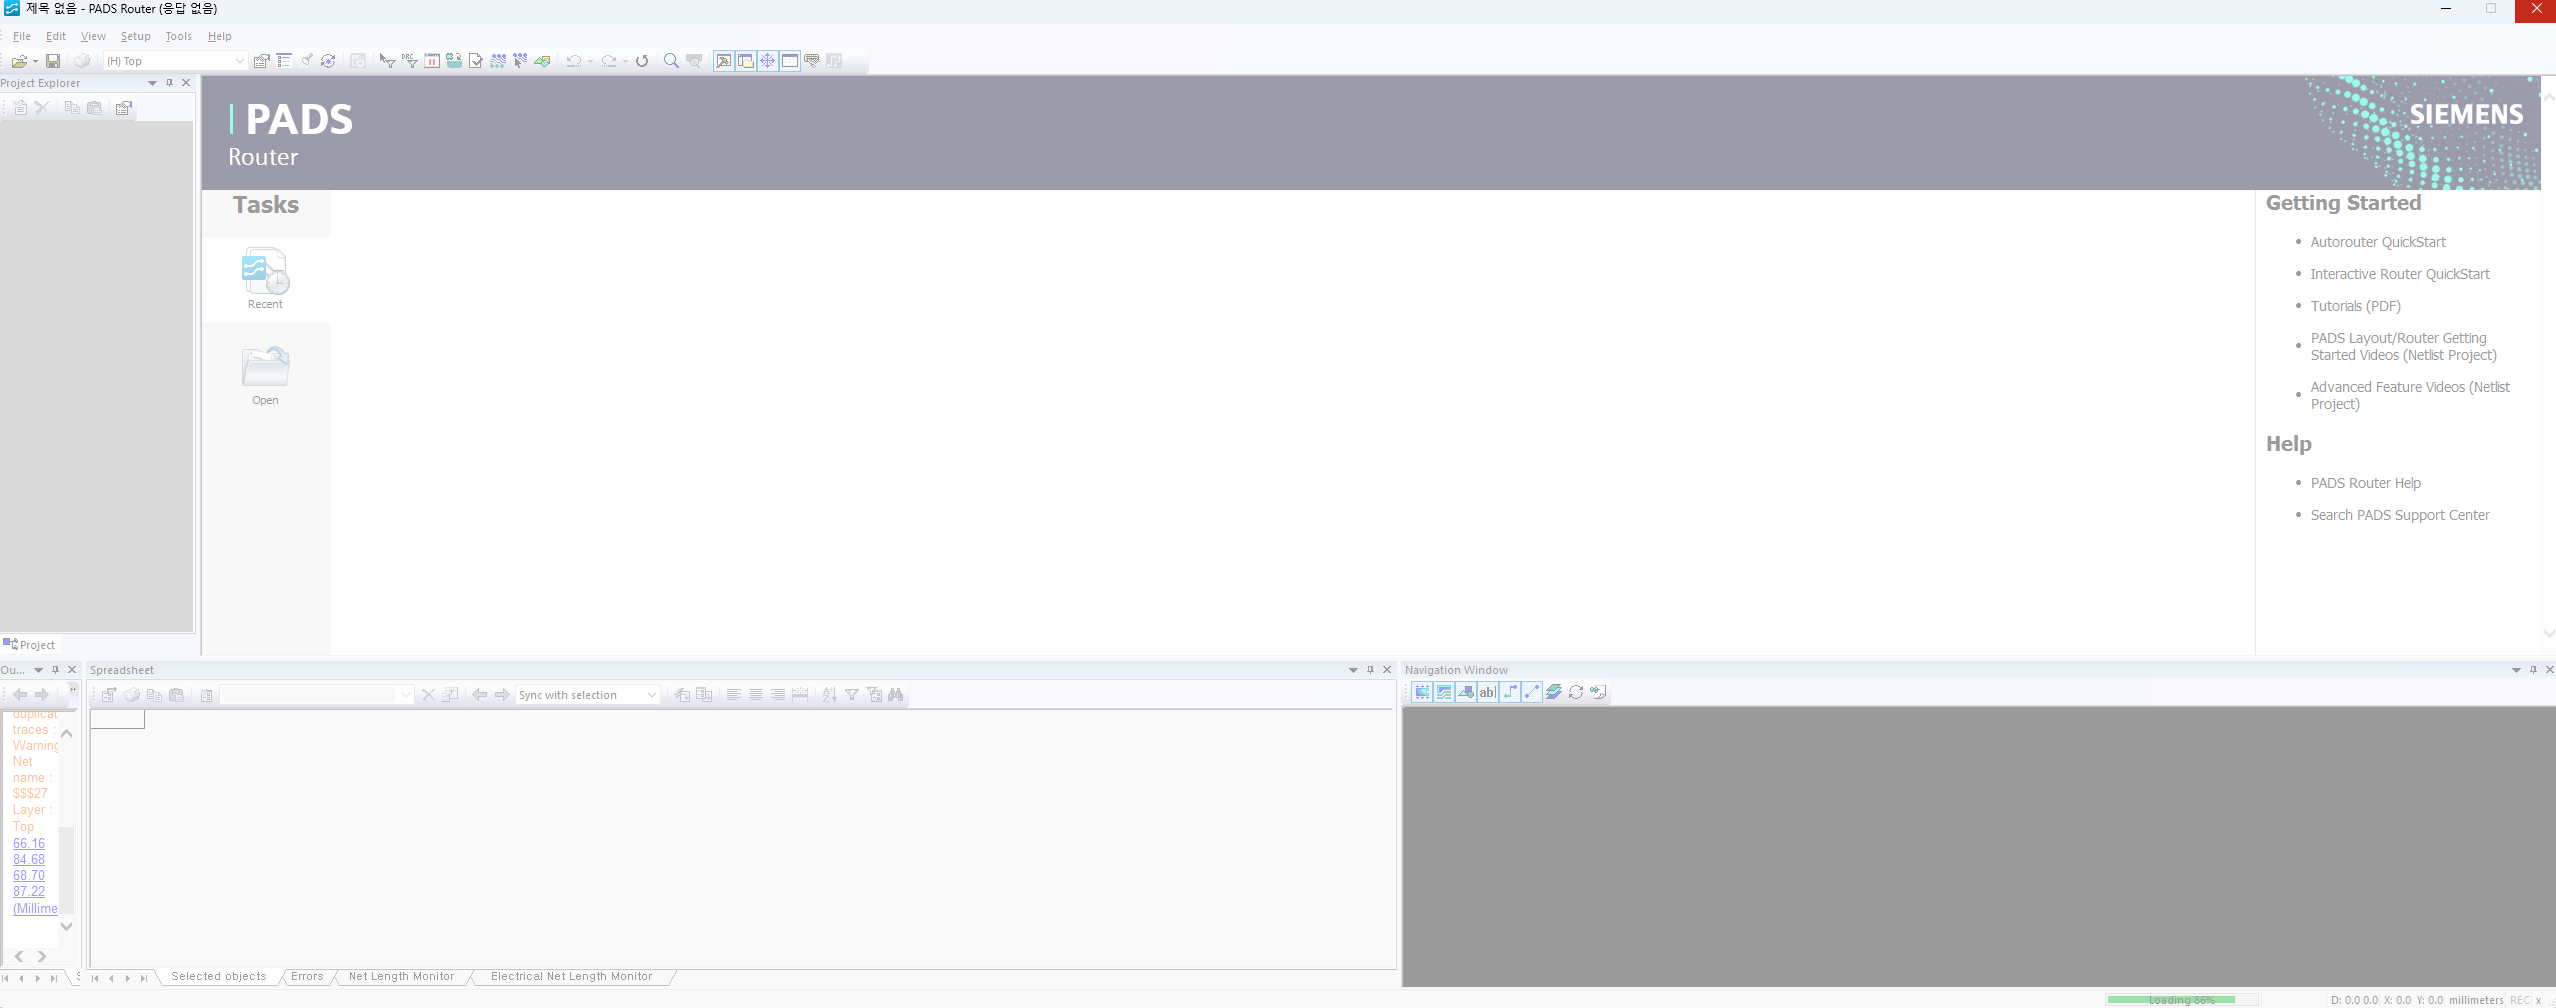Open the PADS Router Help link

click(2365, 483)
